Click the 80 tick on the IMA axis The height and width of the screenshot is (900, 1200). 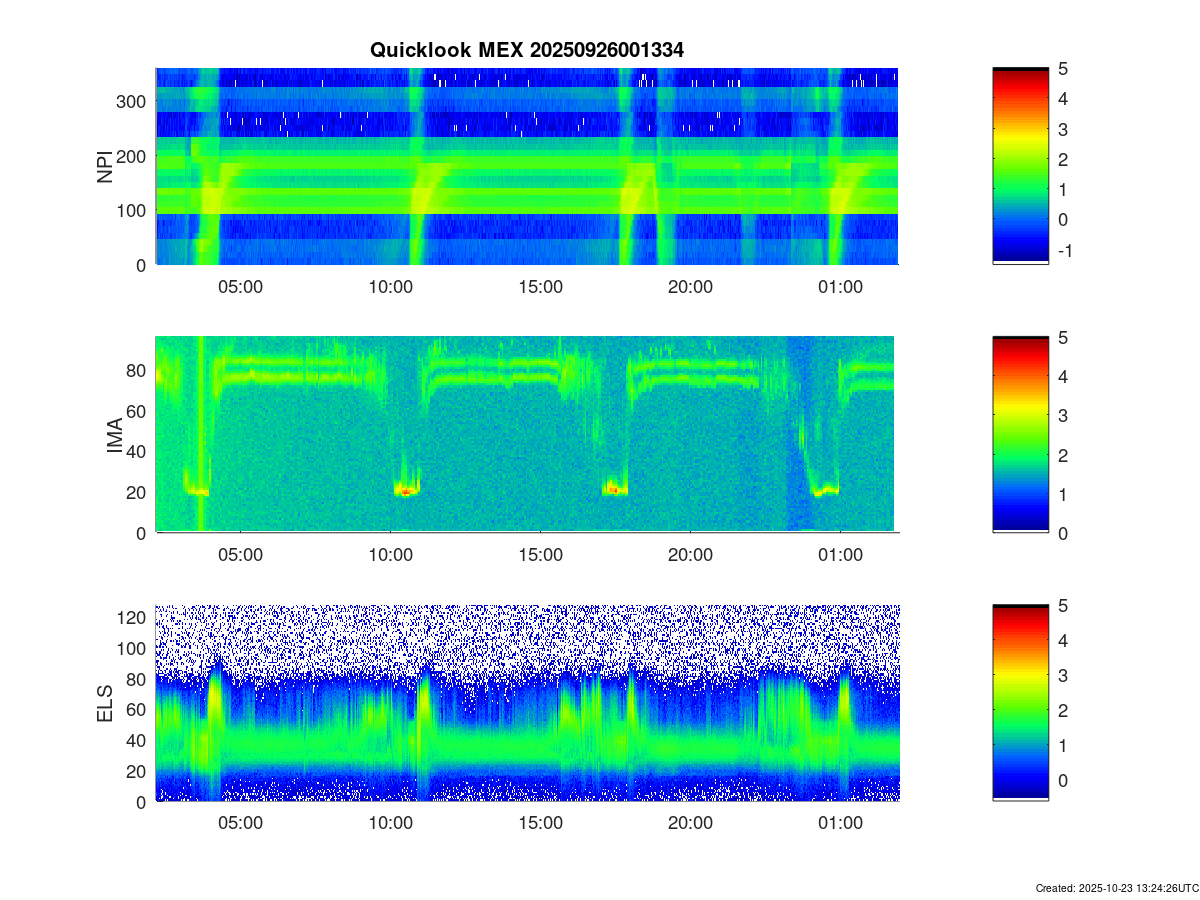[x=138, y=371]
